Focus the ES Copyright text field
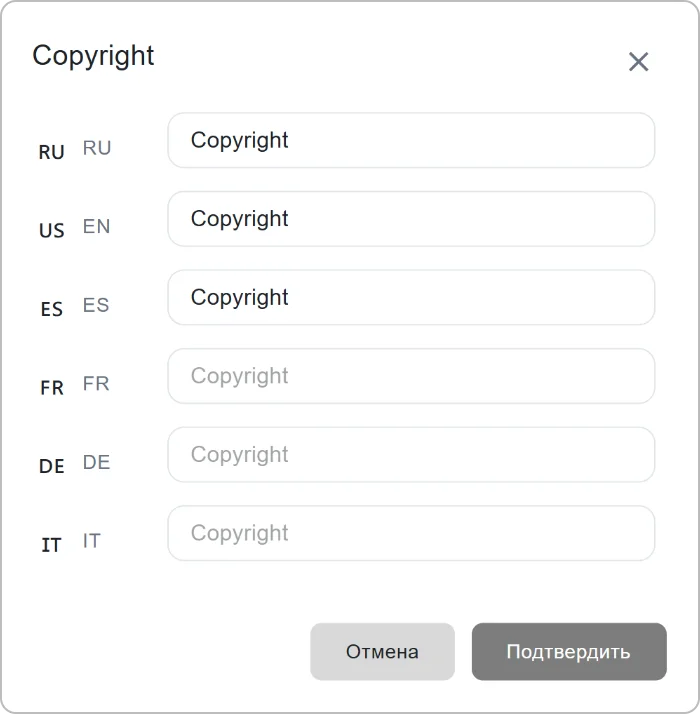This screenshot has width=700, height=714. pos(411,297)
